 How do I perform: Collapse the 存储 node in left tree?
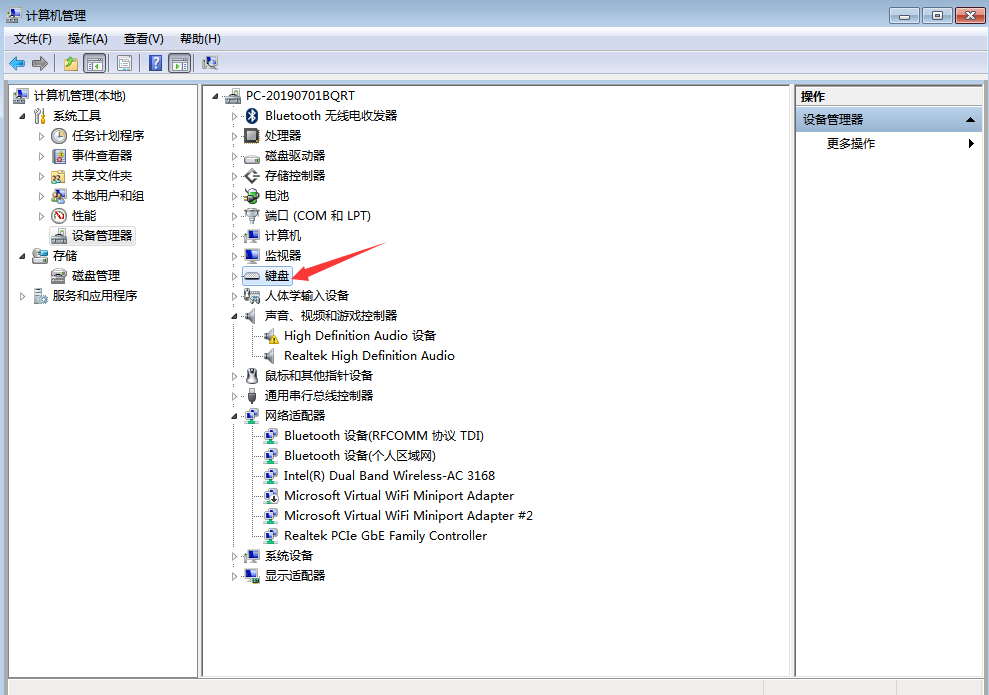point(23,256)
